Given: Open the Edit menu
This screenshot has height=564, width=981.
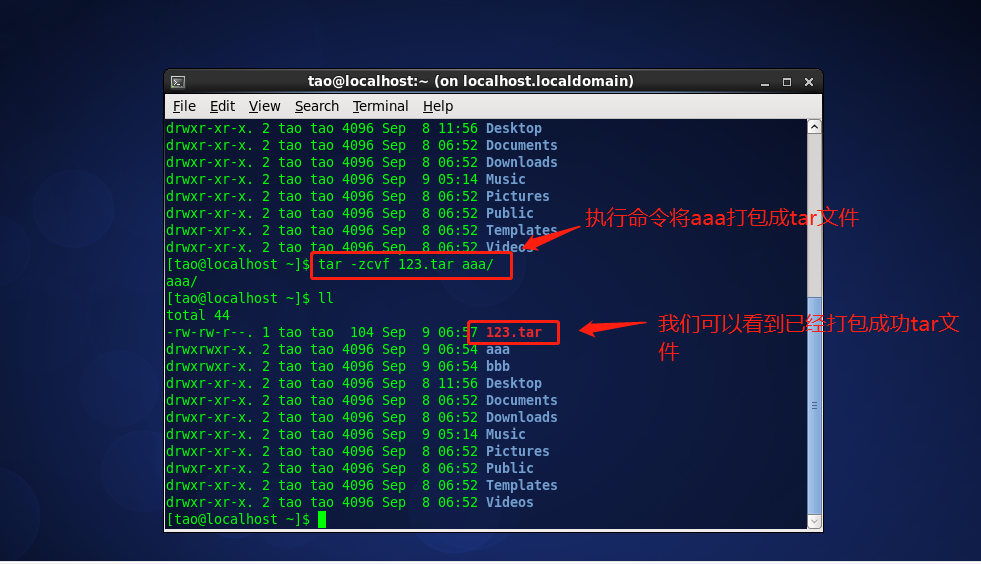Looking at the screenshot, I should click(222, 106).
